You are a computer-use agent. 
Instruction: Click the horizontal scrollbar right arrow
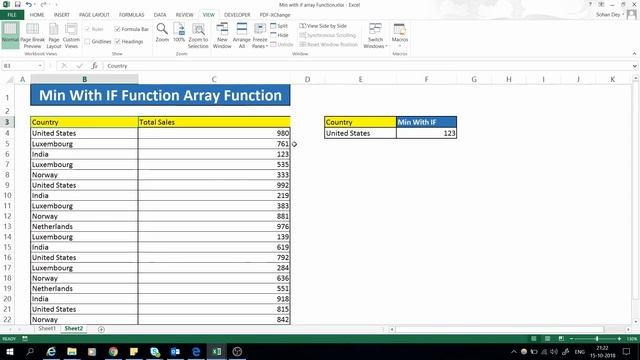[x=628, y=329]
